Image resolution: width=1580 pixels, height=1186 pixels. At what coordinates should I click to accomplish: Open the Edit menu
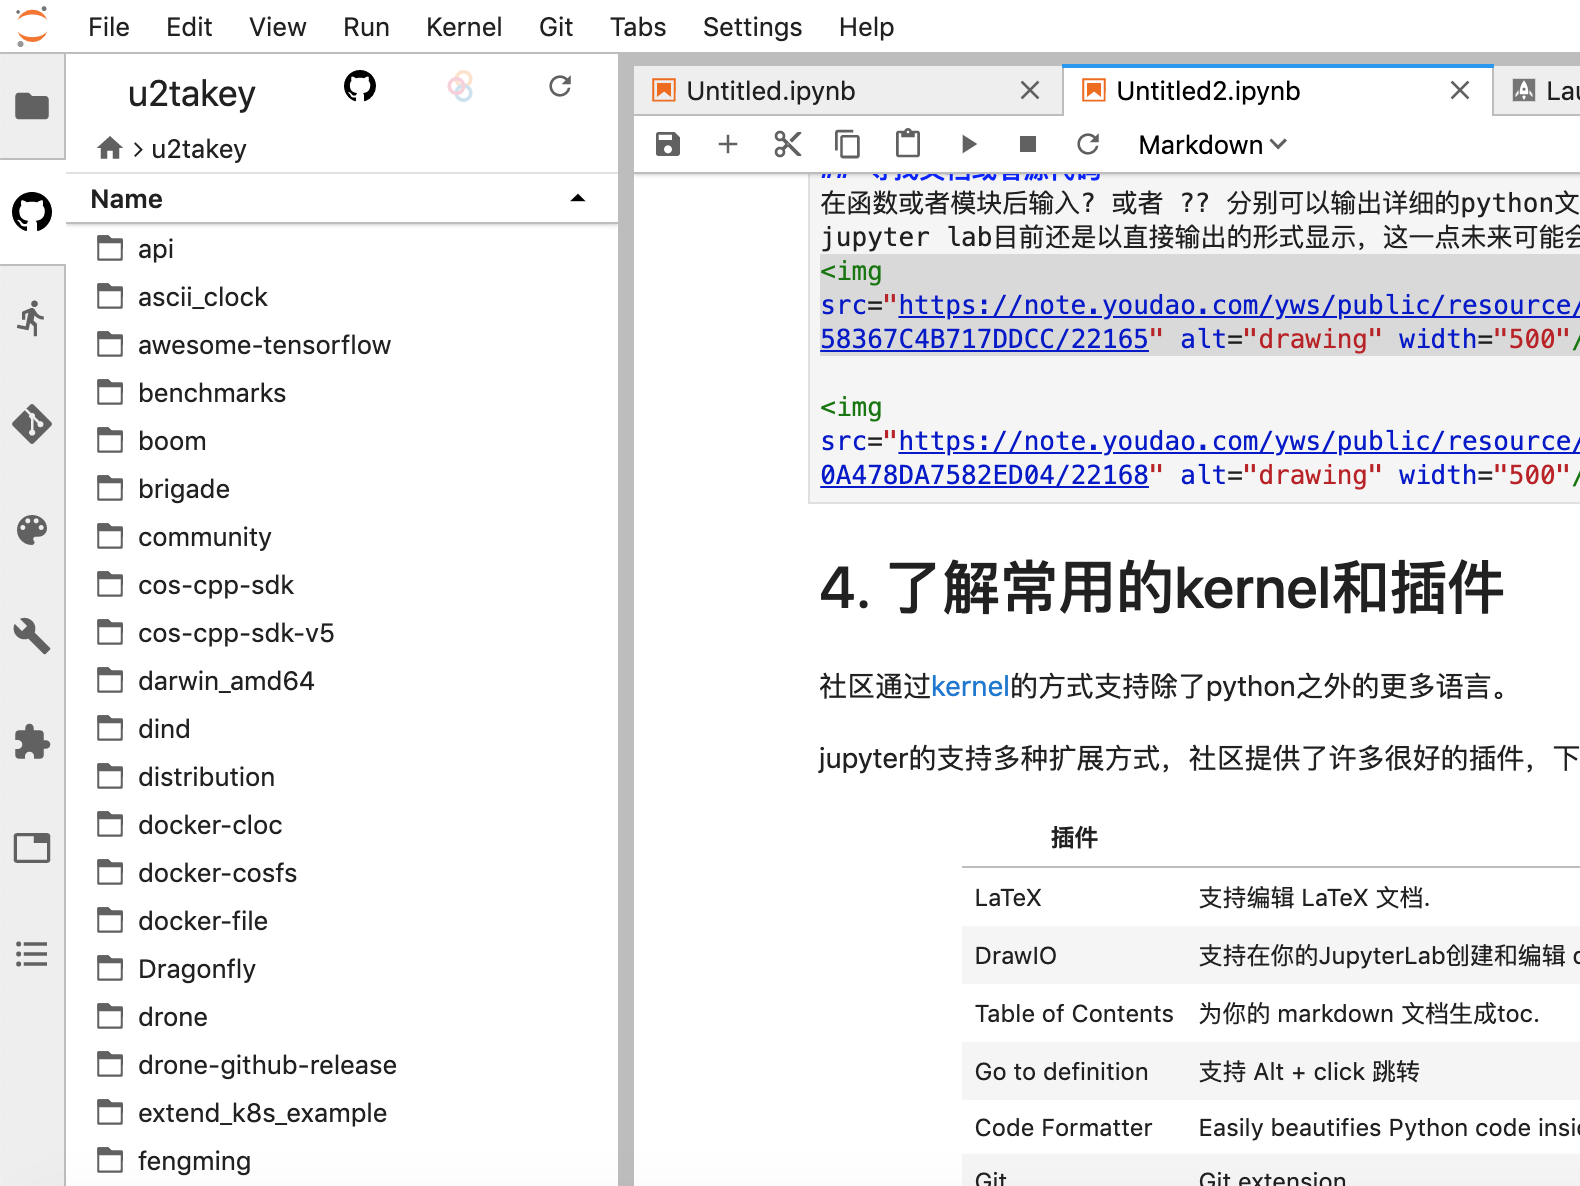point(189,27)
